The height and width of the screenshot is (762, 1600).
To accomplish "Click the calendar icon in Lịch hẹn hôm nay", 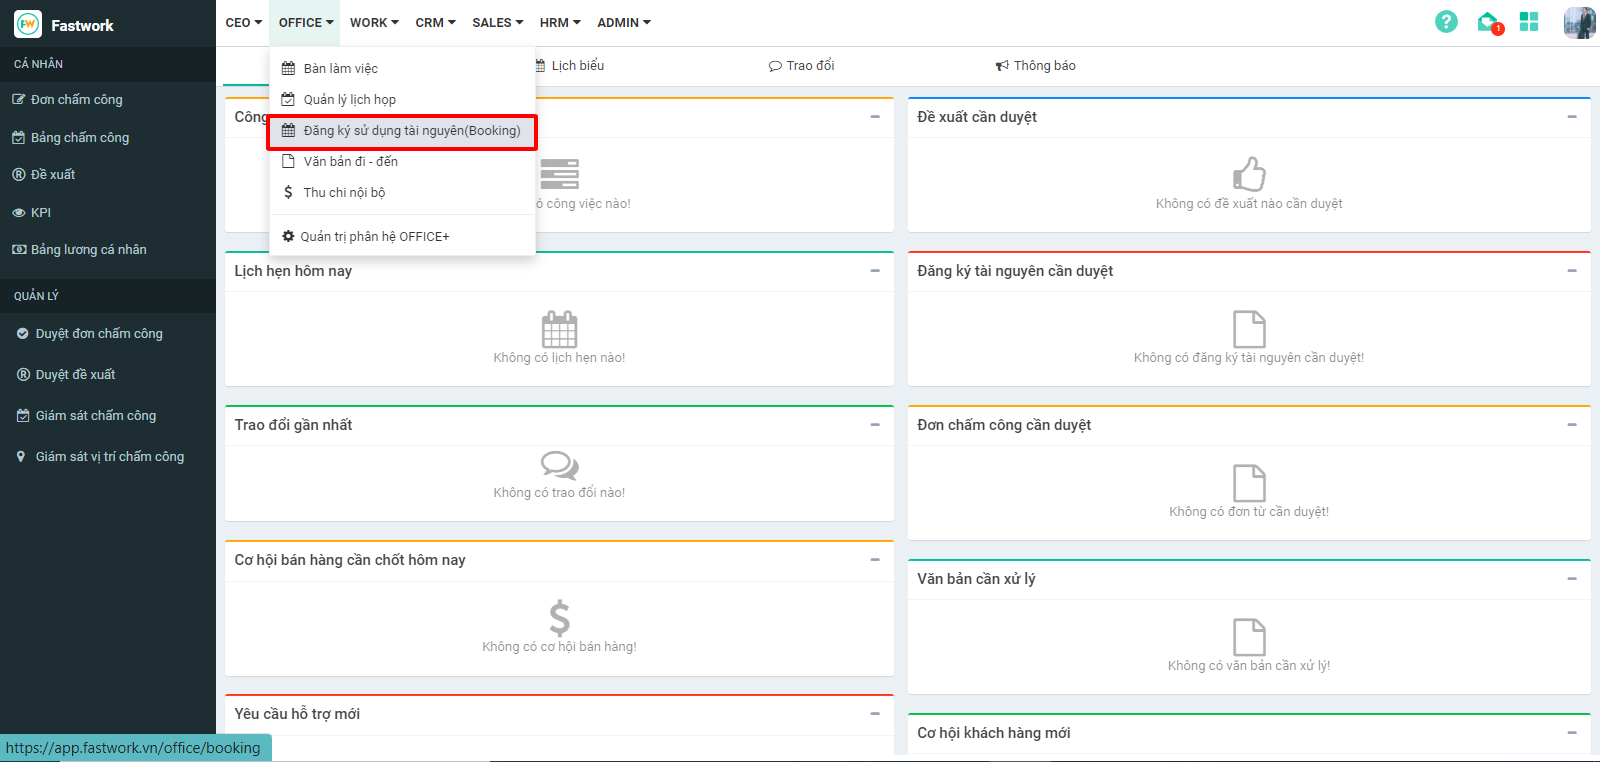I will pyautogui.click(x=559, y=329).
